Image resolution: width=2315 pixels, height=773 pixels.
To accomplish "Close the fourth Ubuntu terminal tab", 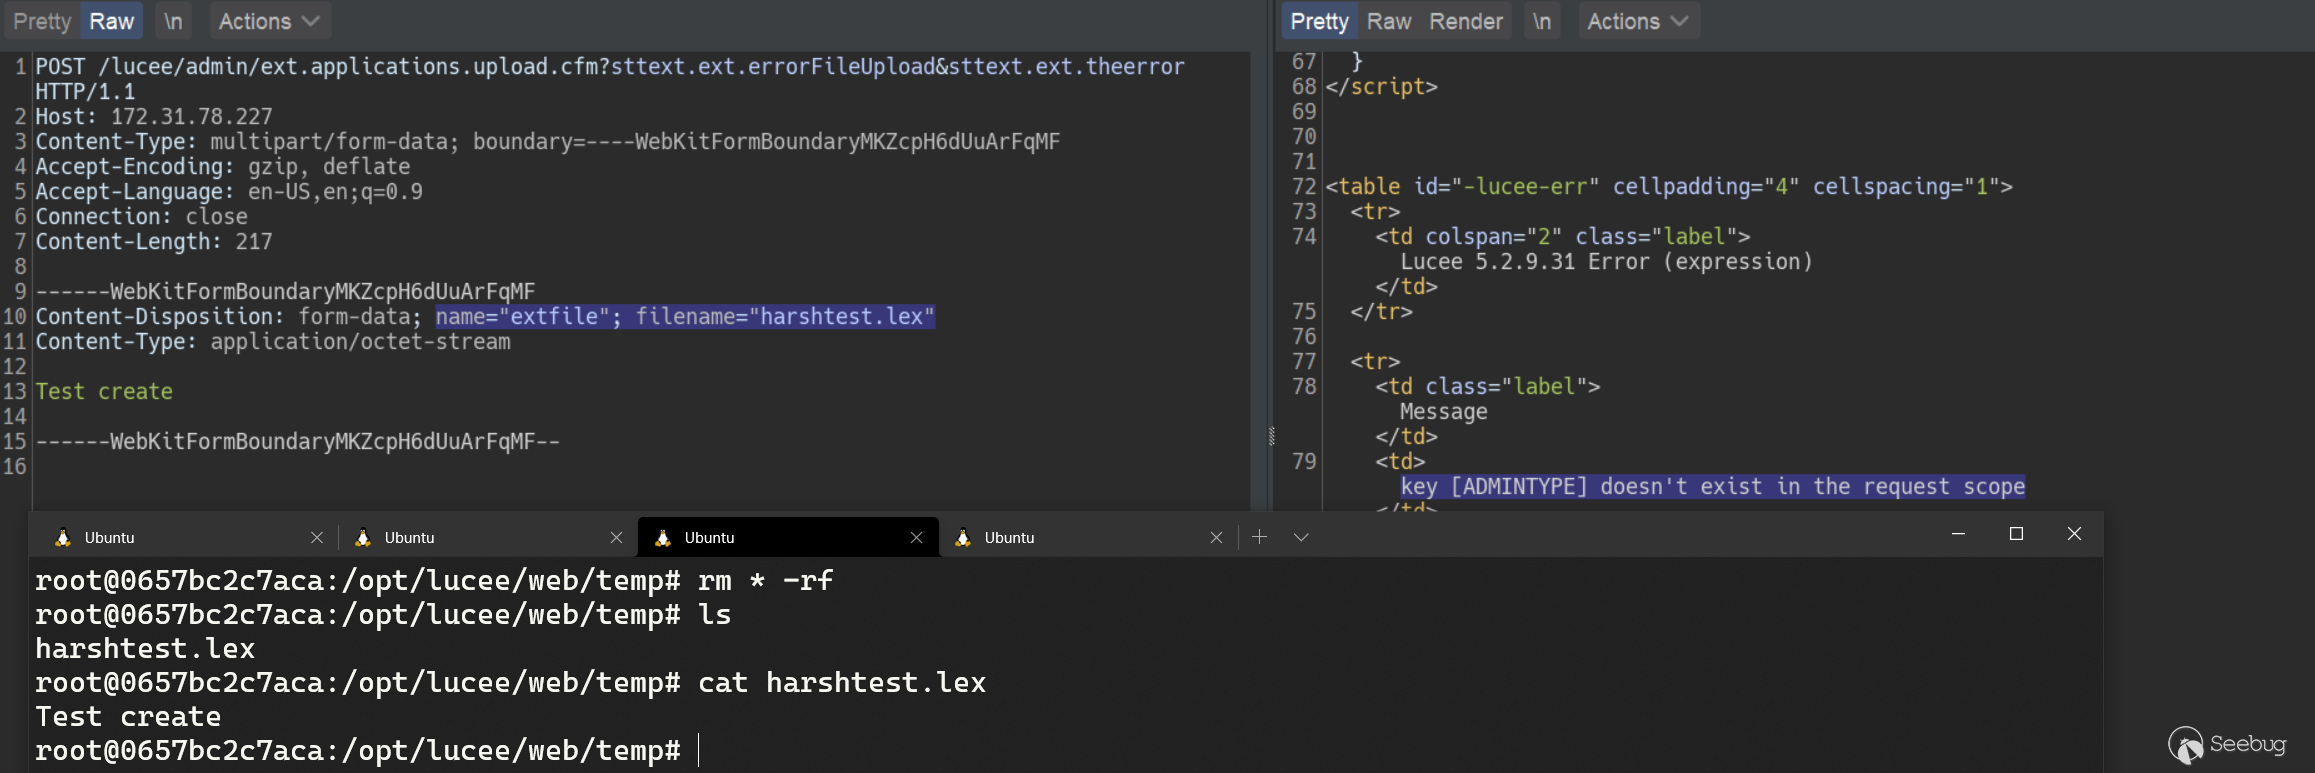I will click(x=1216, y=537).
